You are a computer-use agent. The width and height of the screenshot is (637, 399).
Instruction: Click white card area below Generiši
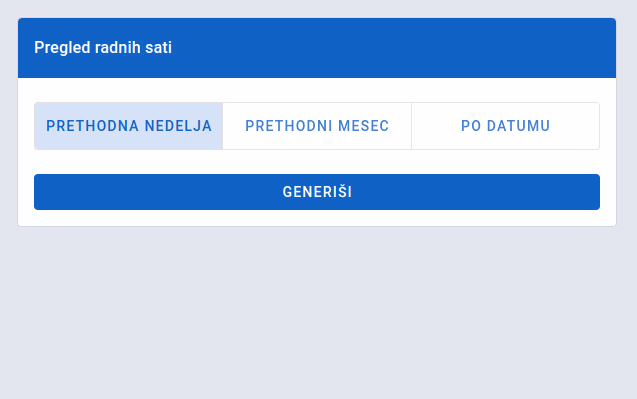(x=317, y=218)
